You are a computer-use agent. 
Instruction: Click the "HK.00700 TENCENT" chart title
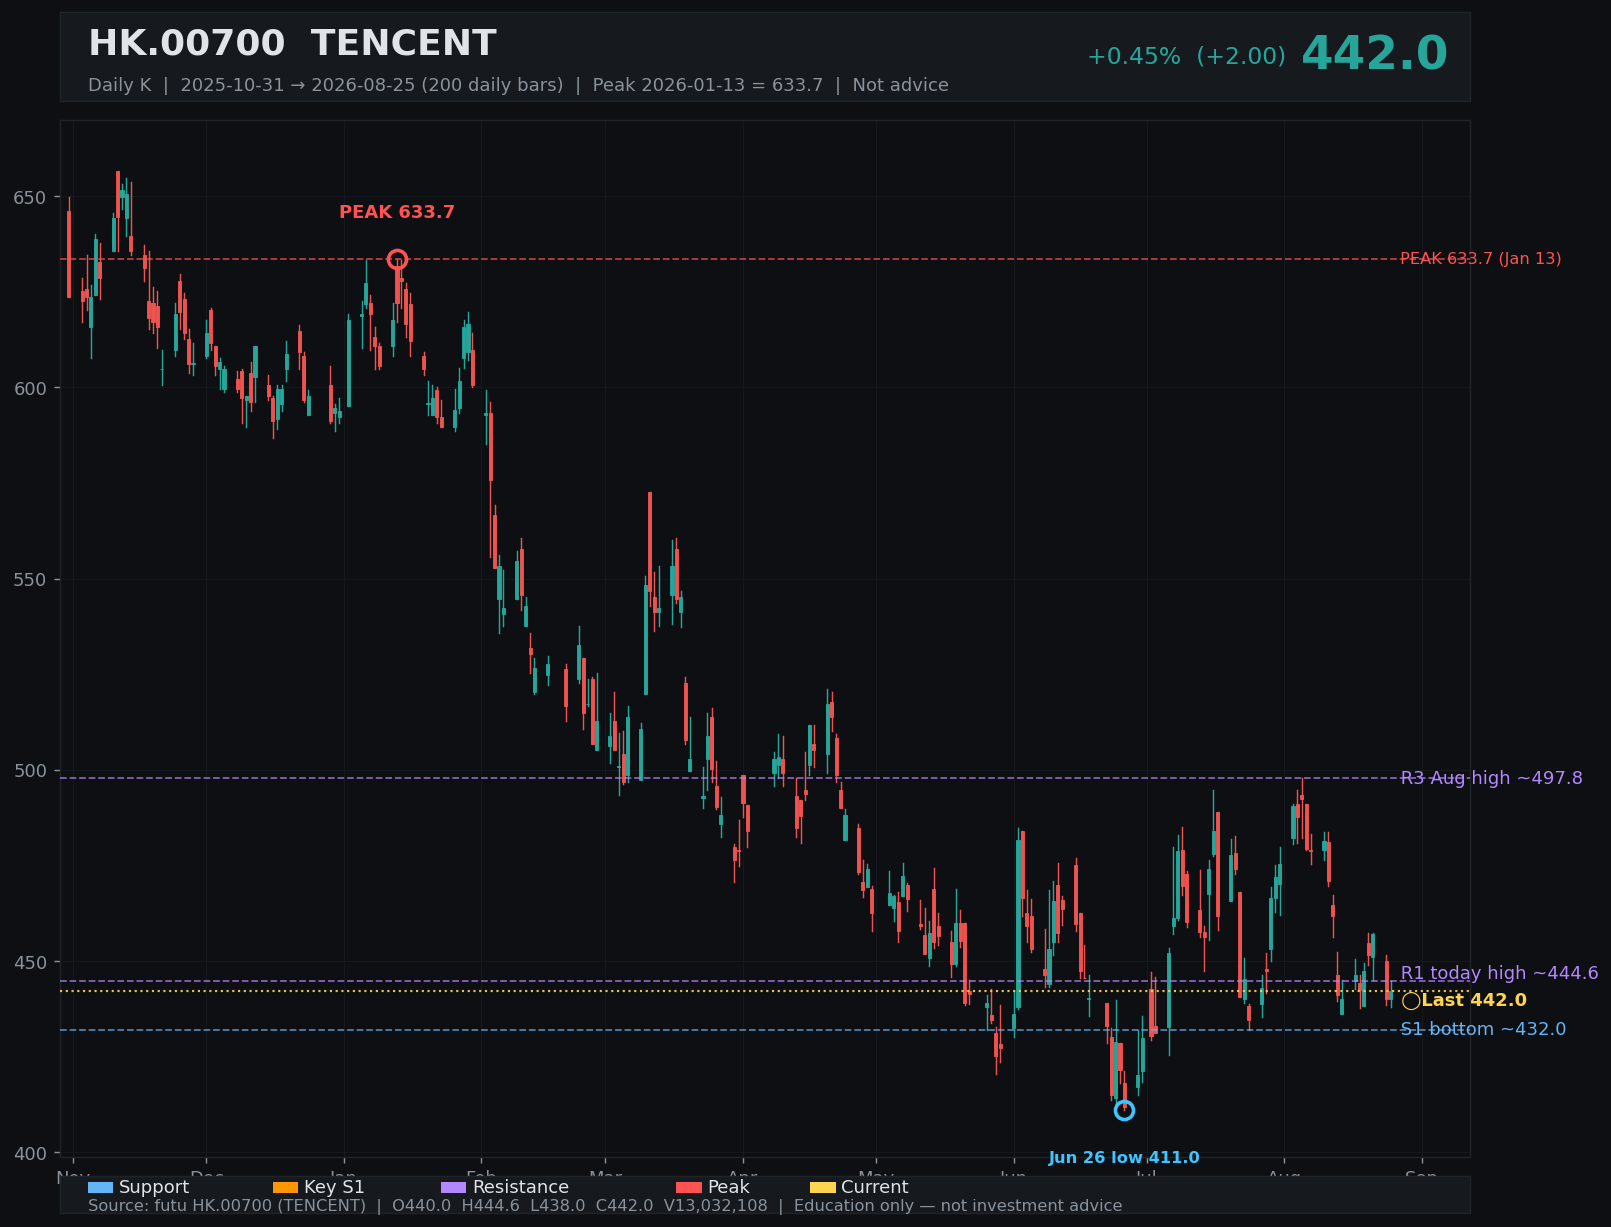point(292,44)
